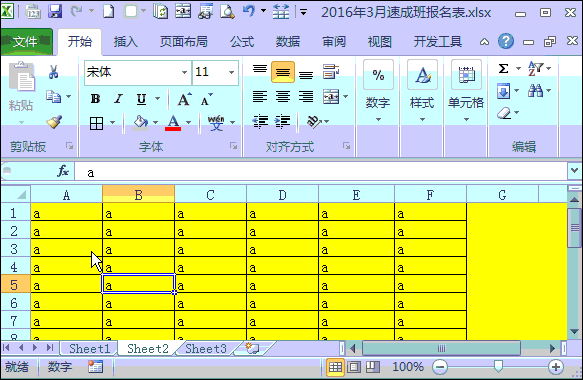The image size is (583, 380).
Task: Switch to Page Break Preview button
Action: tap(372, 367)
